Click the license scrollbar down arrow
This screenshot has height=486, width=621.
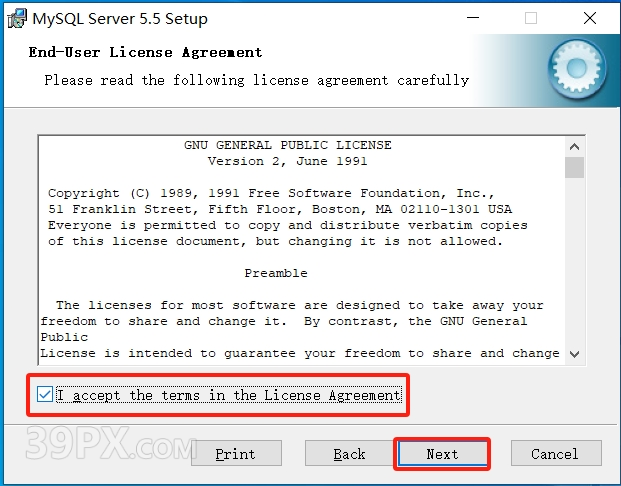click(x=574, y=353)
